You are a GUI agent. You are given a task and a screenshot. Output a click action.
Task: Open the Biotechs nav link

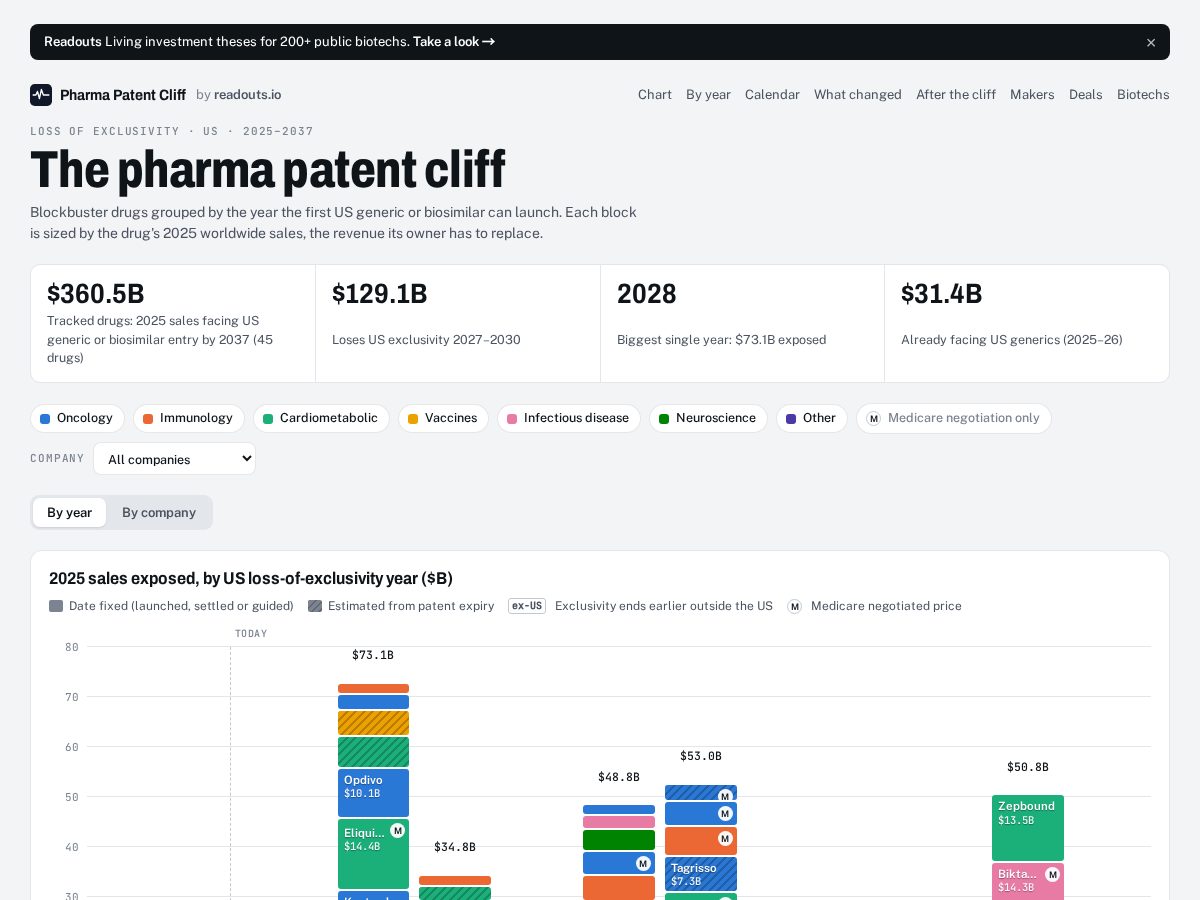click(x=1143, y=95)
